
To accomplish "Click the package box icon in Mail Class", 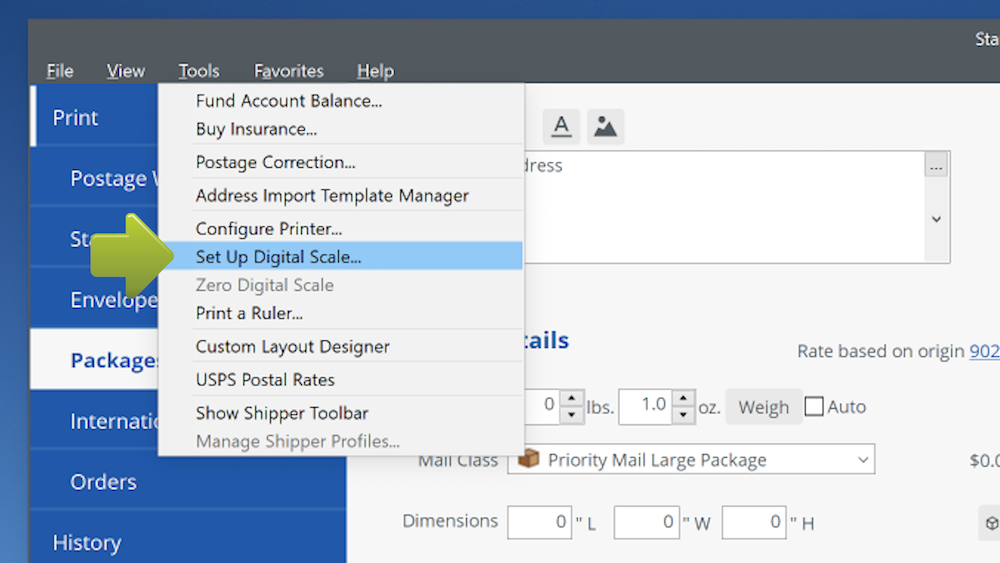I will pyautogui.click(x=529, y=460).
